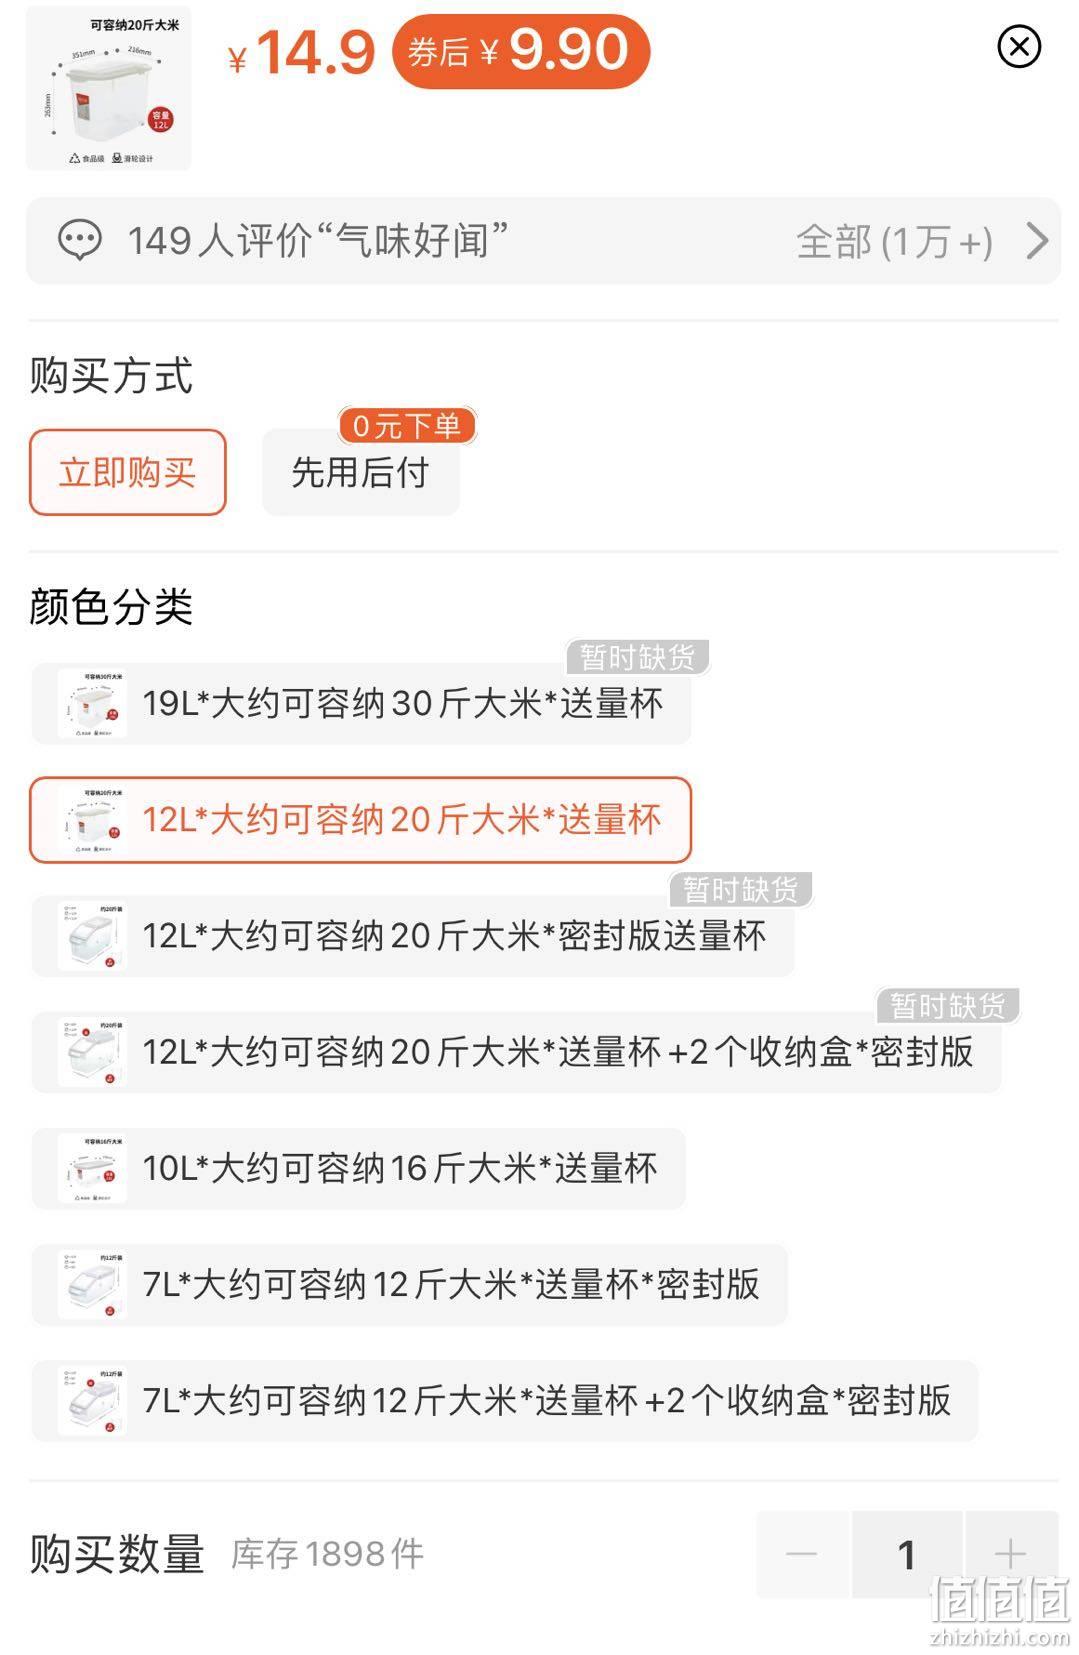
Task: Select 立即购买 purchase method
Action: pos(128,472)
